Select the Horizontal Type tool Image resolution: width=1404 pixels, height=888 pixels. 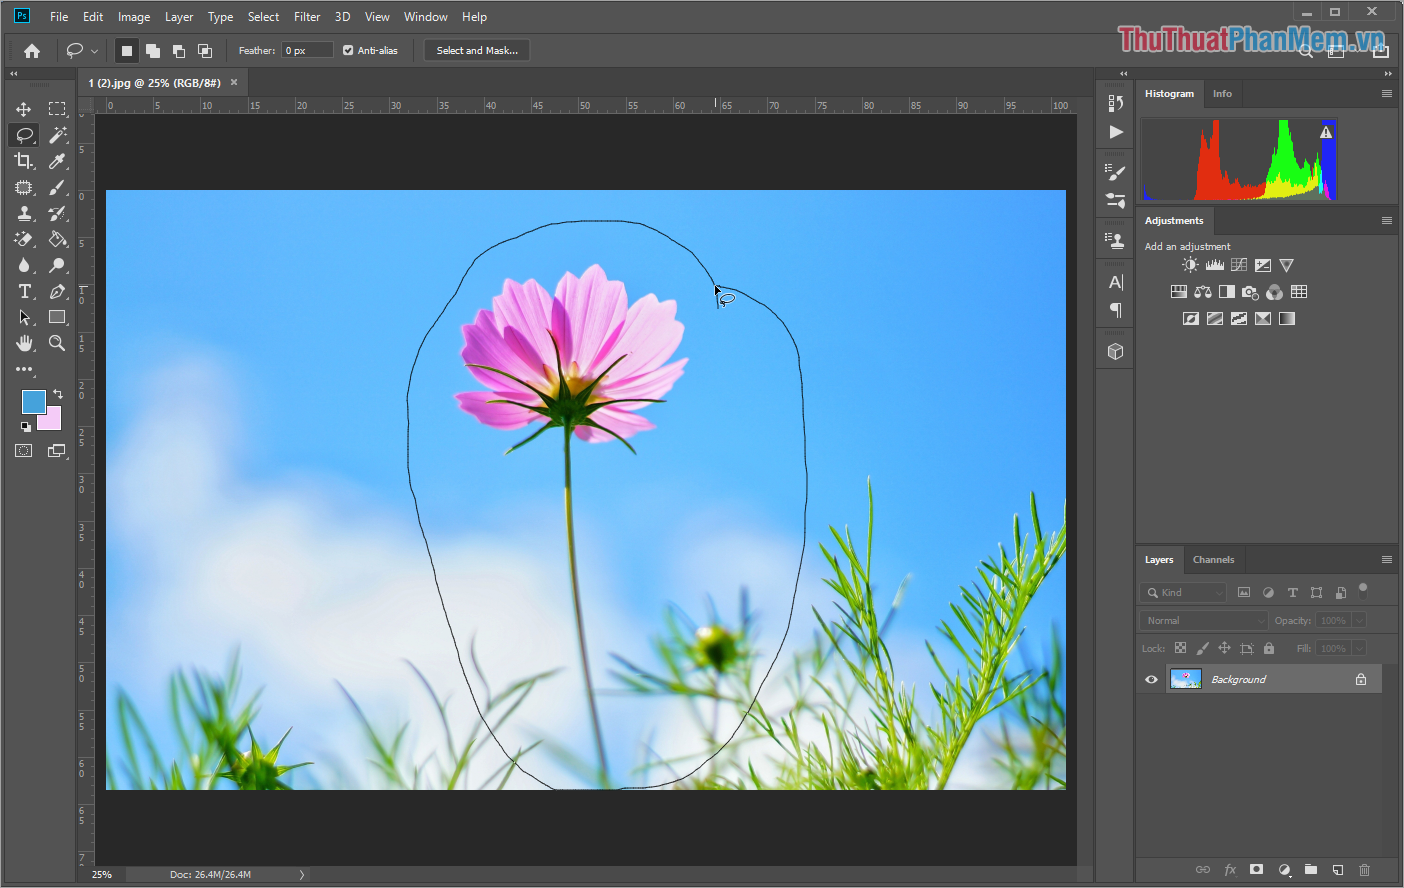[x=24, y=291]
